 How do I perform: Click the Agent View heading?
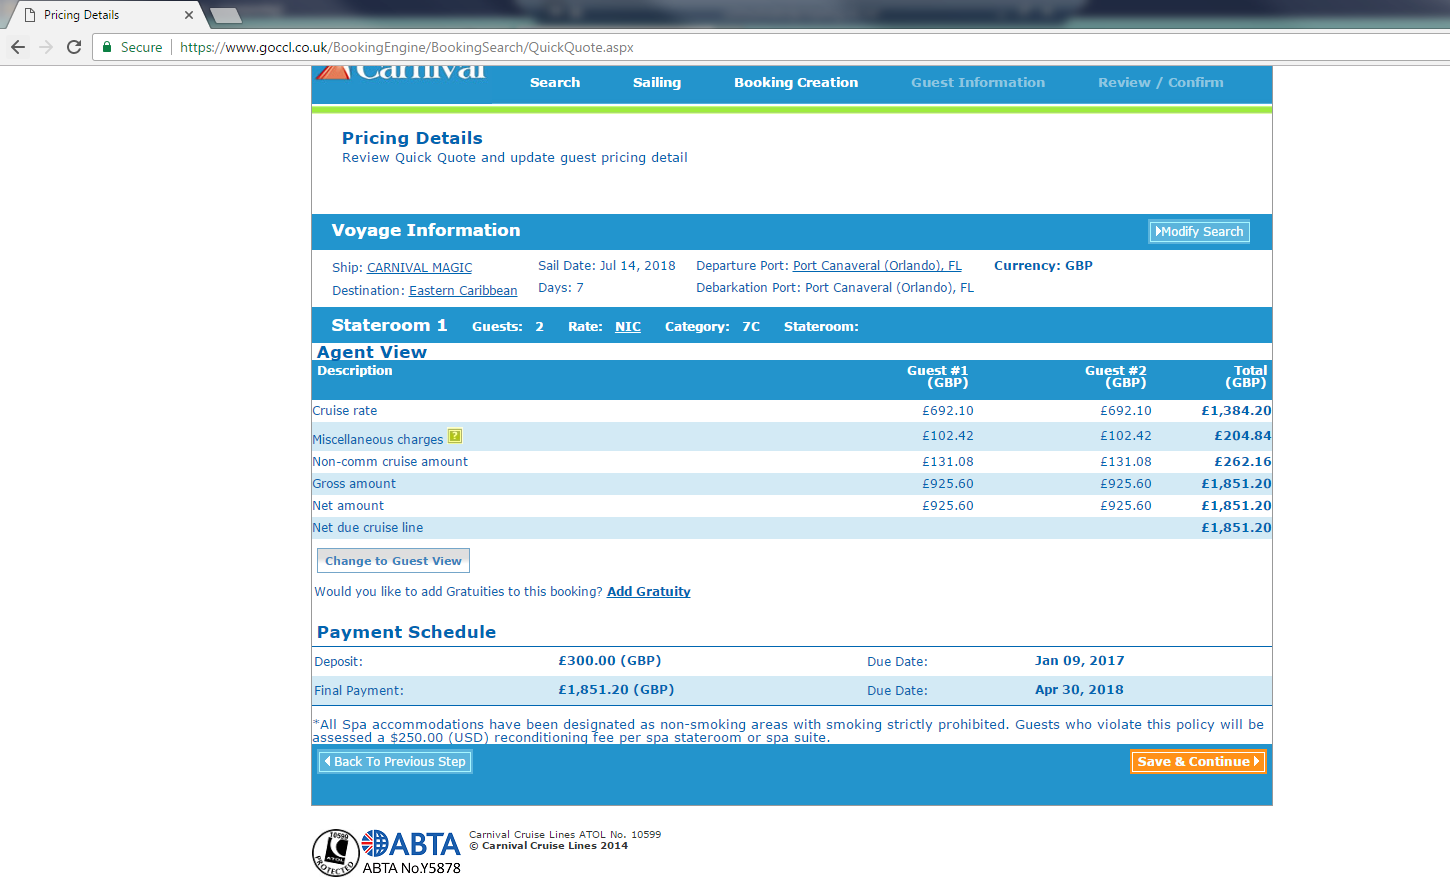[x=372, y=352]
